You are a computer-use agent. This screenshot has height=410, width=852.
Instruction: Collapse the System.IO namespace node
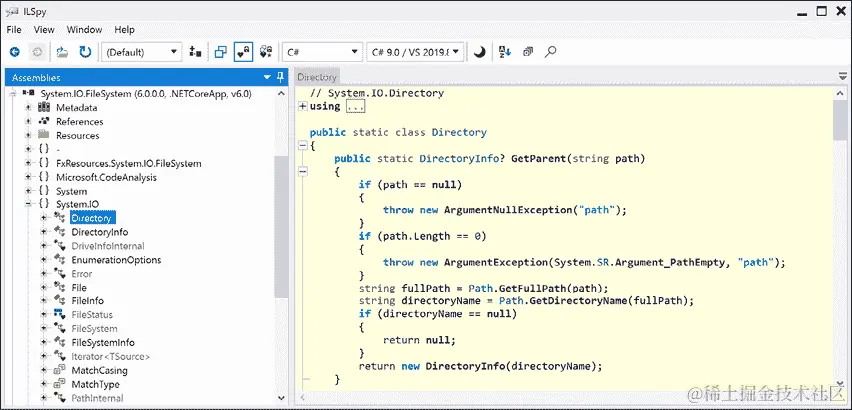pyautogui.click(x=28, y=204)
